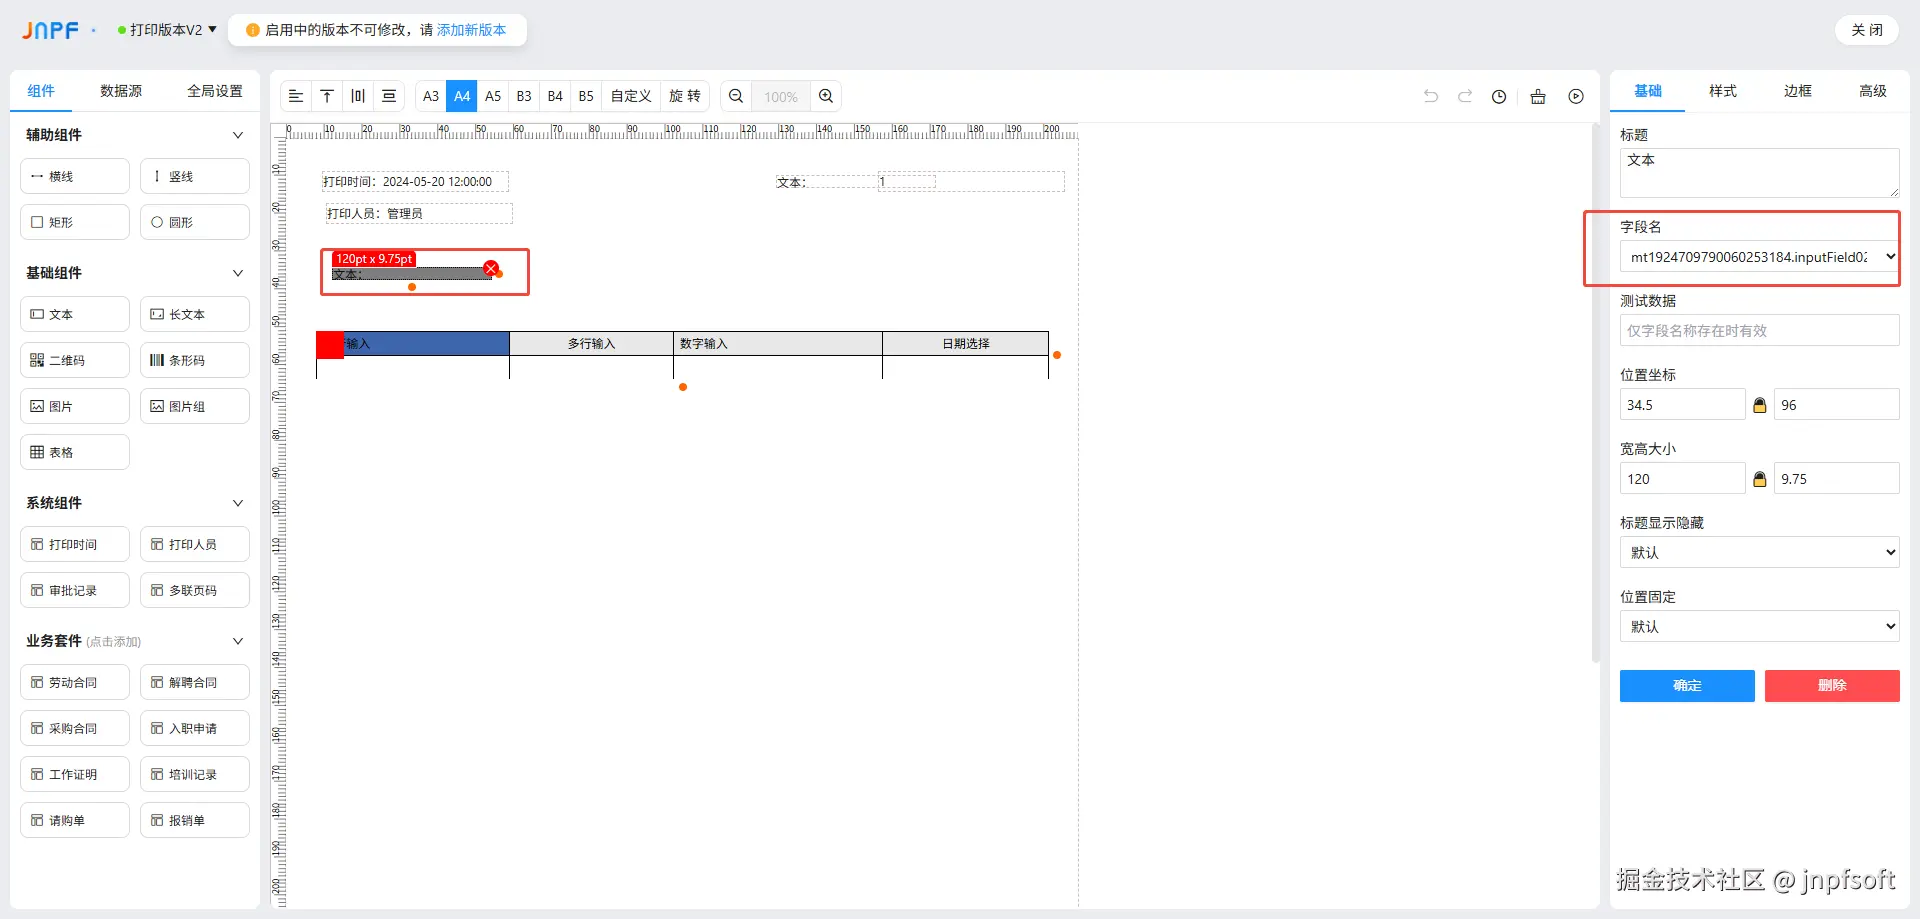1920x919 pixels.
Task: Collapse the 基础组件 section
Action: coord(238,273)
